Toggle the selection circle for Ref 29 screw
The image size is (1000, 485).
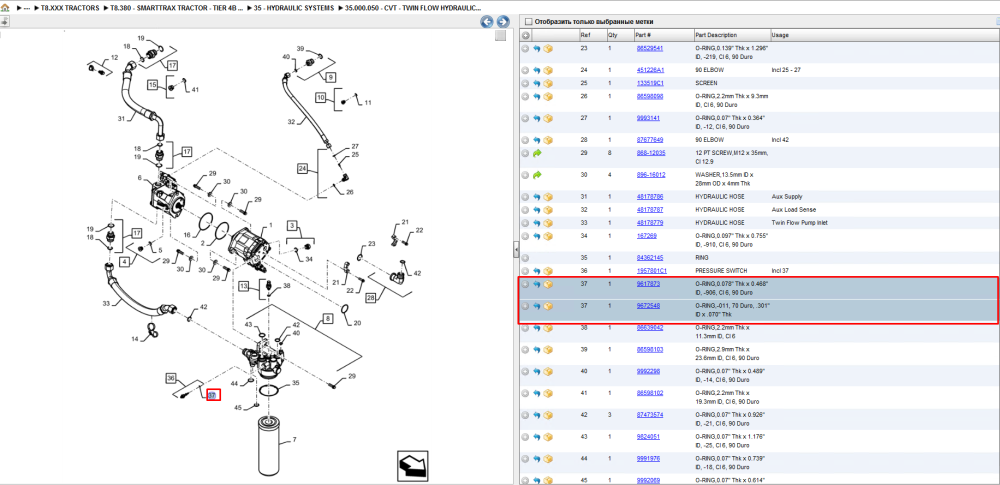pos(526,153)
